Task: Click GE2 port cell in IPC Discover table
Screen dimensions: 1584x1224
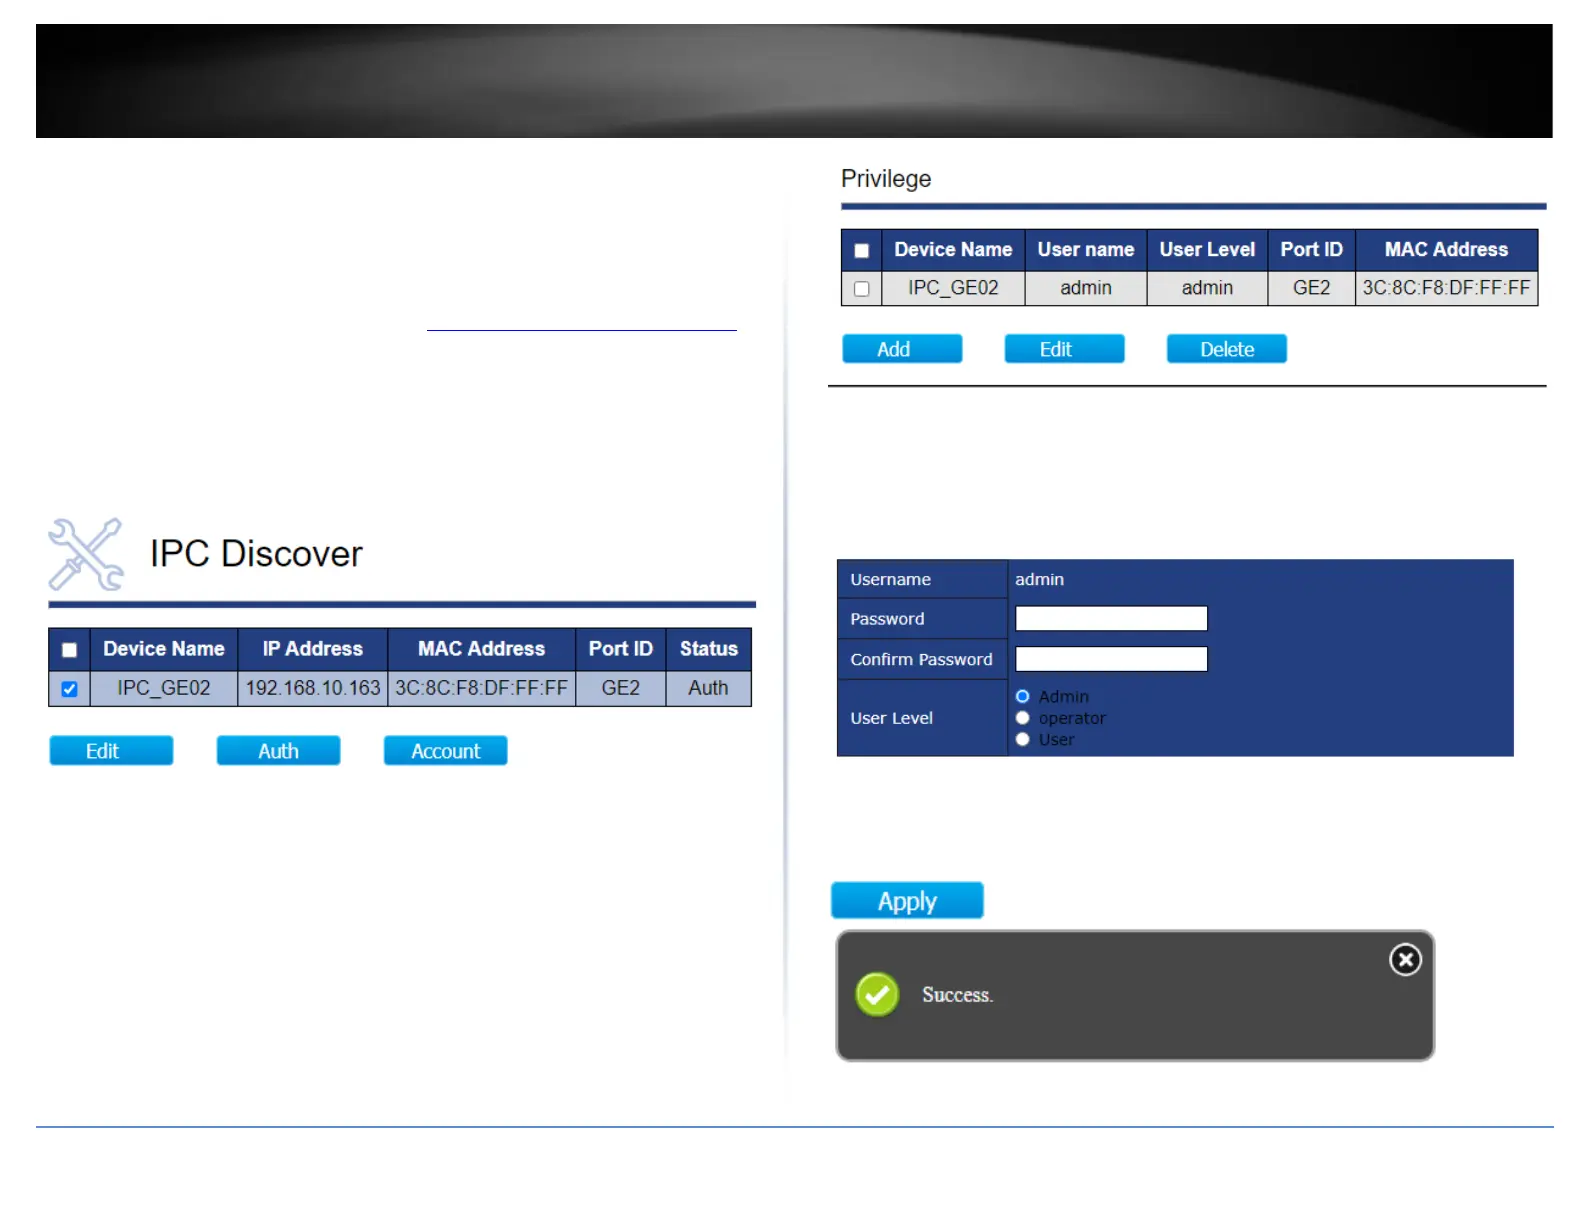Action: (x=620, y=688)
